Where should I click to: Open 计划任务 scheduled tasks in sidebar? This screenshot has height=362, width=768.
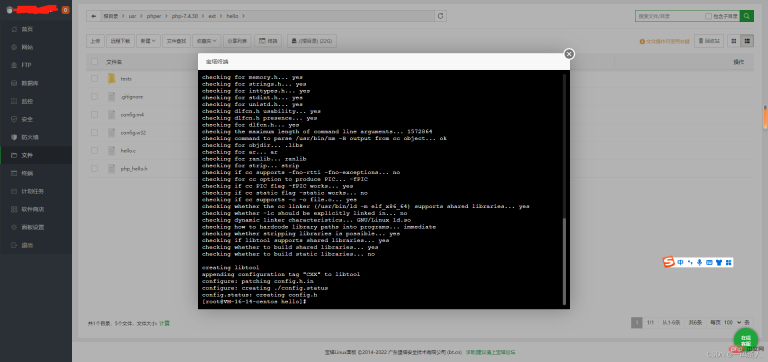pyautogui.click(x=36, y=191)
